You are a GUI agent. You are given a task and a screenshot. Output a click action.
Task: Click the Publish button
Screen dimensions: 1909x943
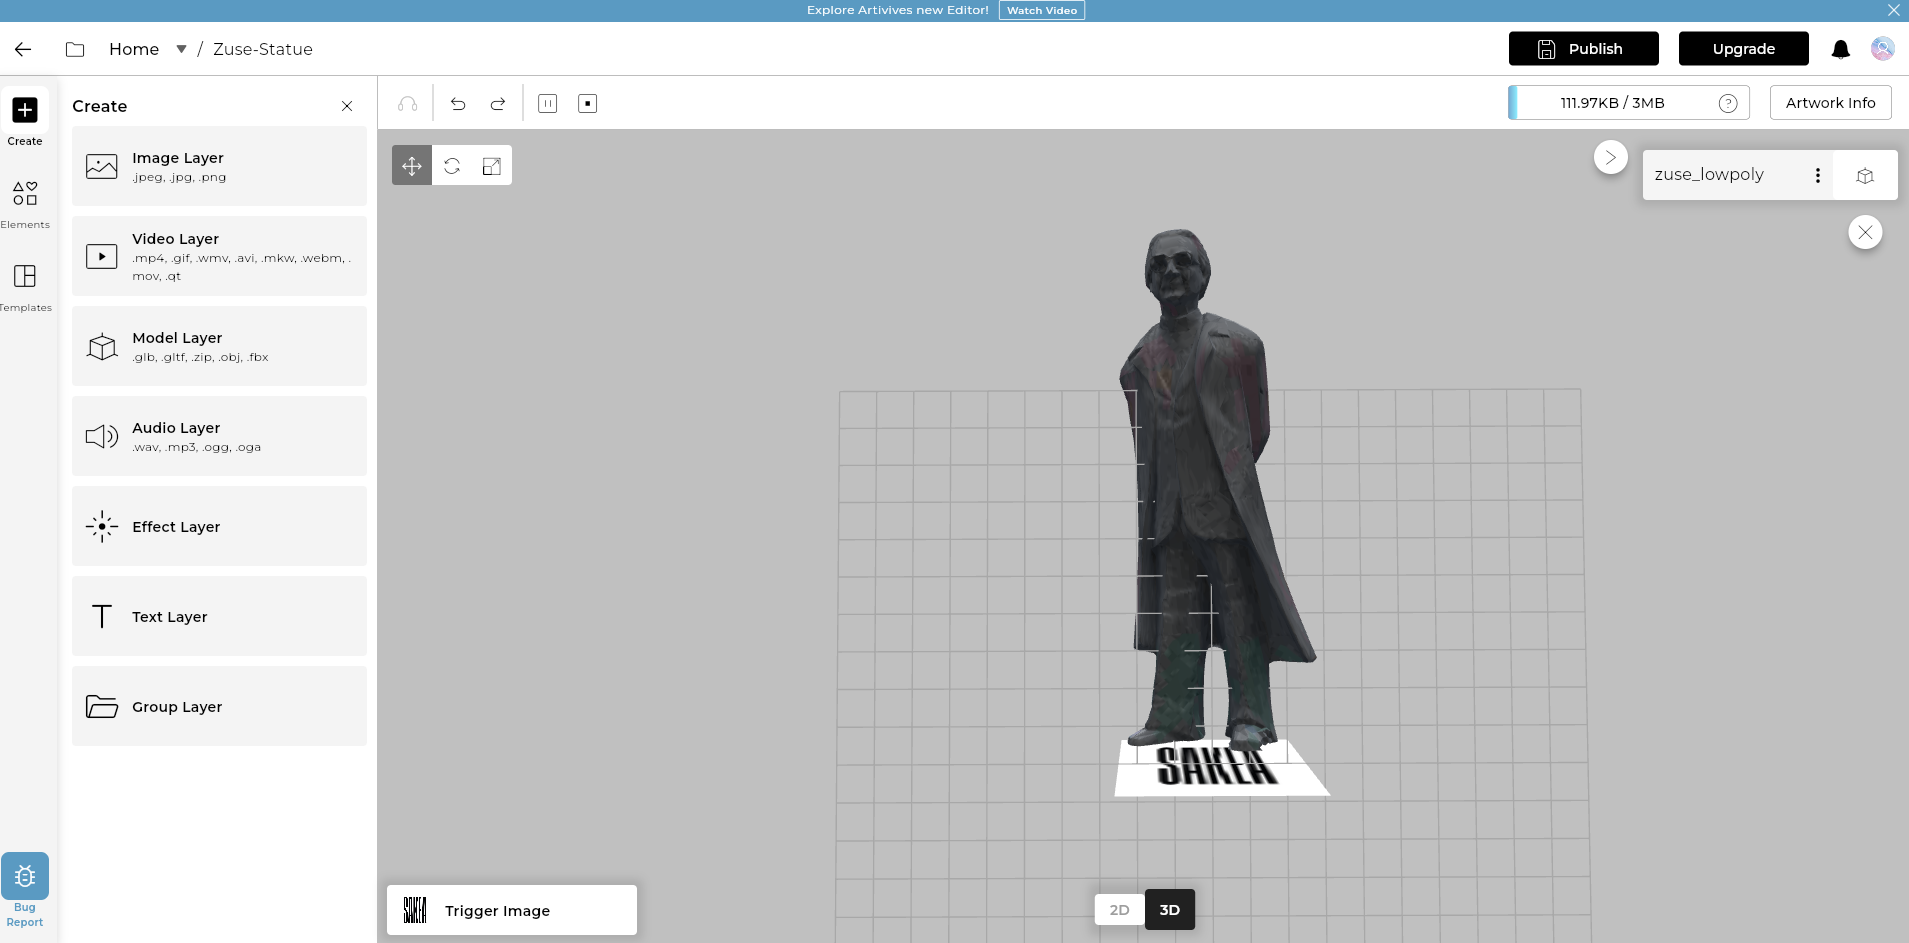(1583, 49)
